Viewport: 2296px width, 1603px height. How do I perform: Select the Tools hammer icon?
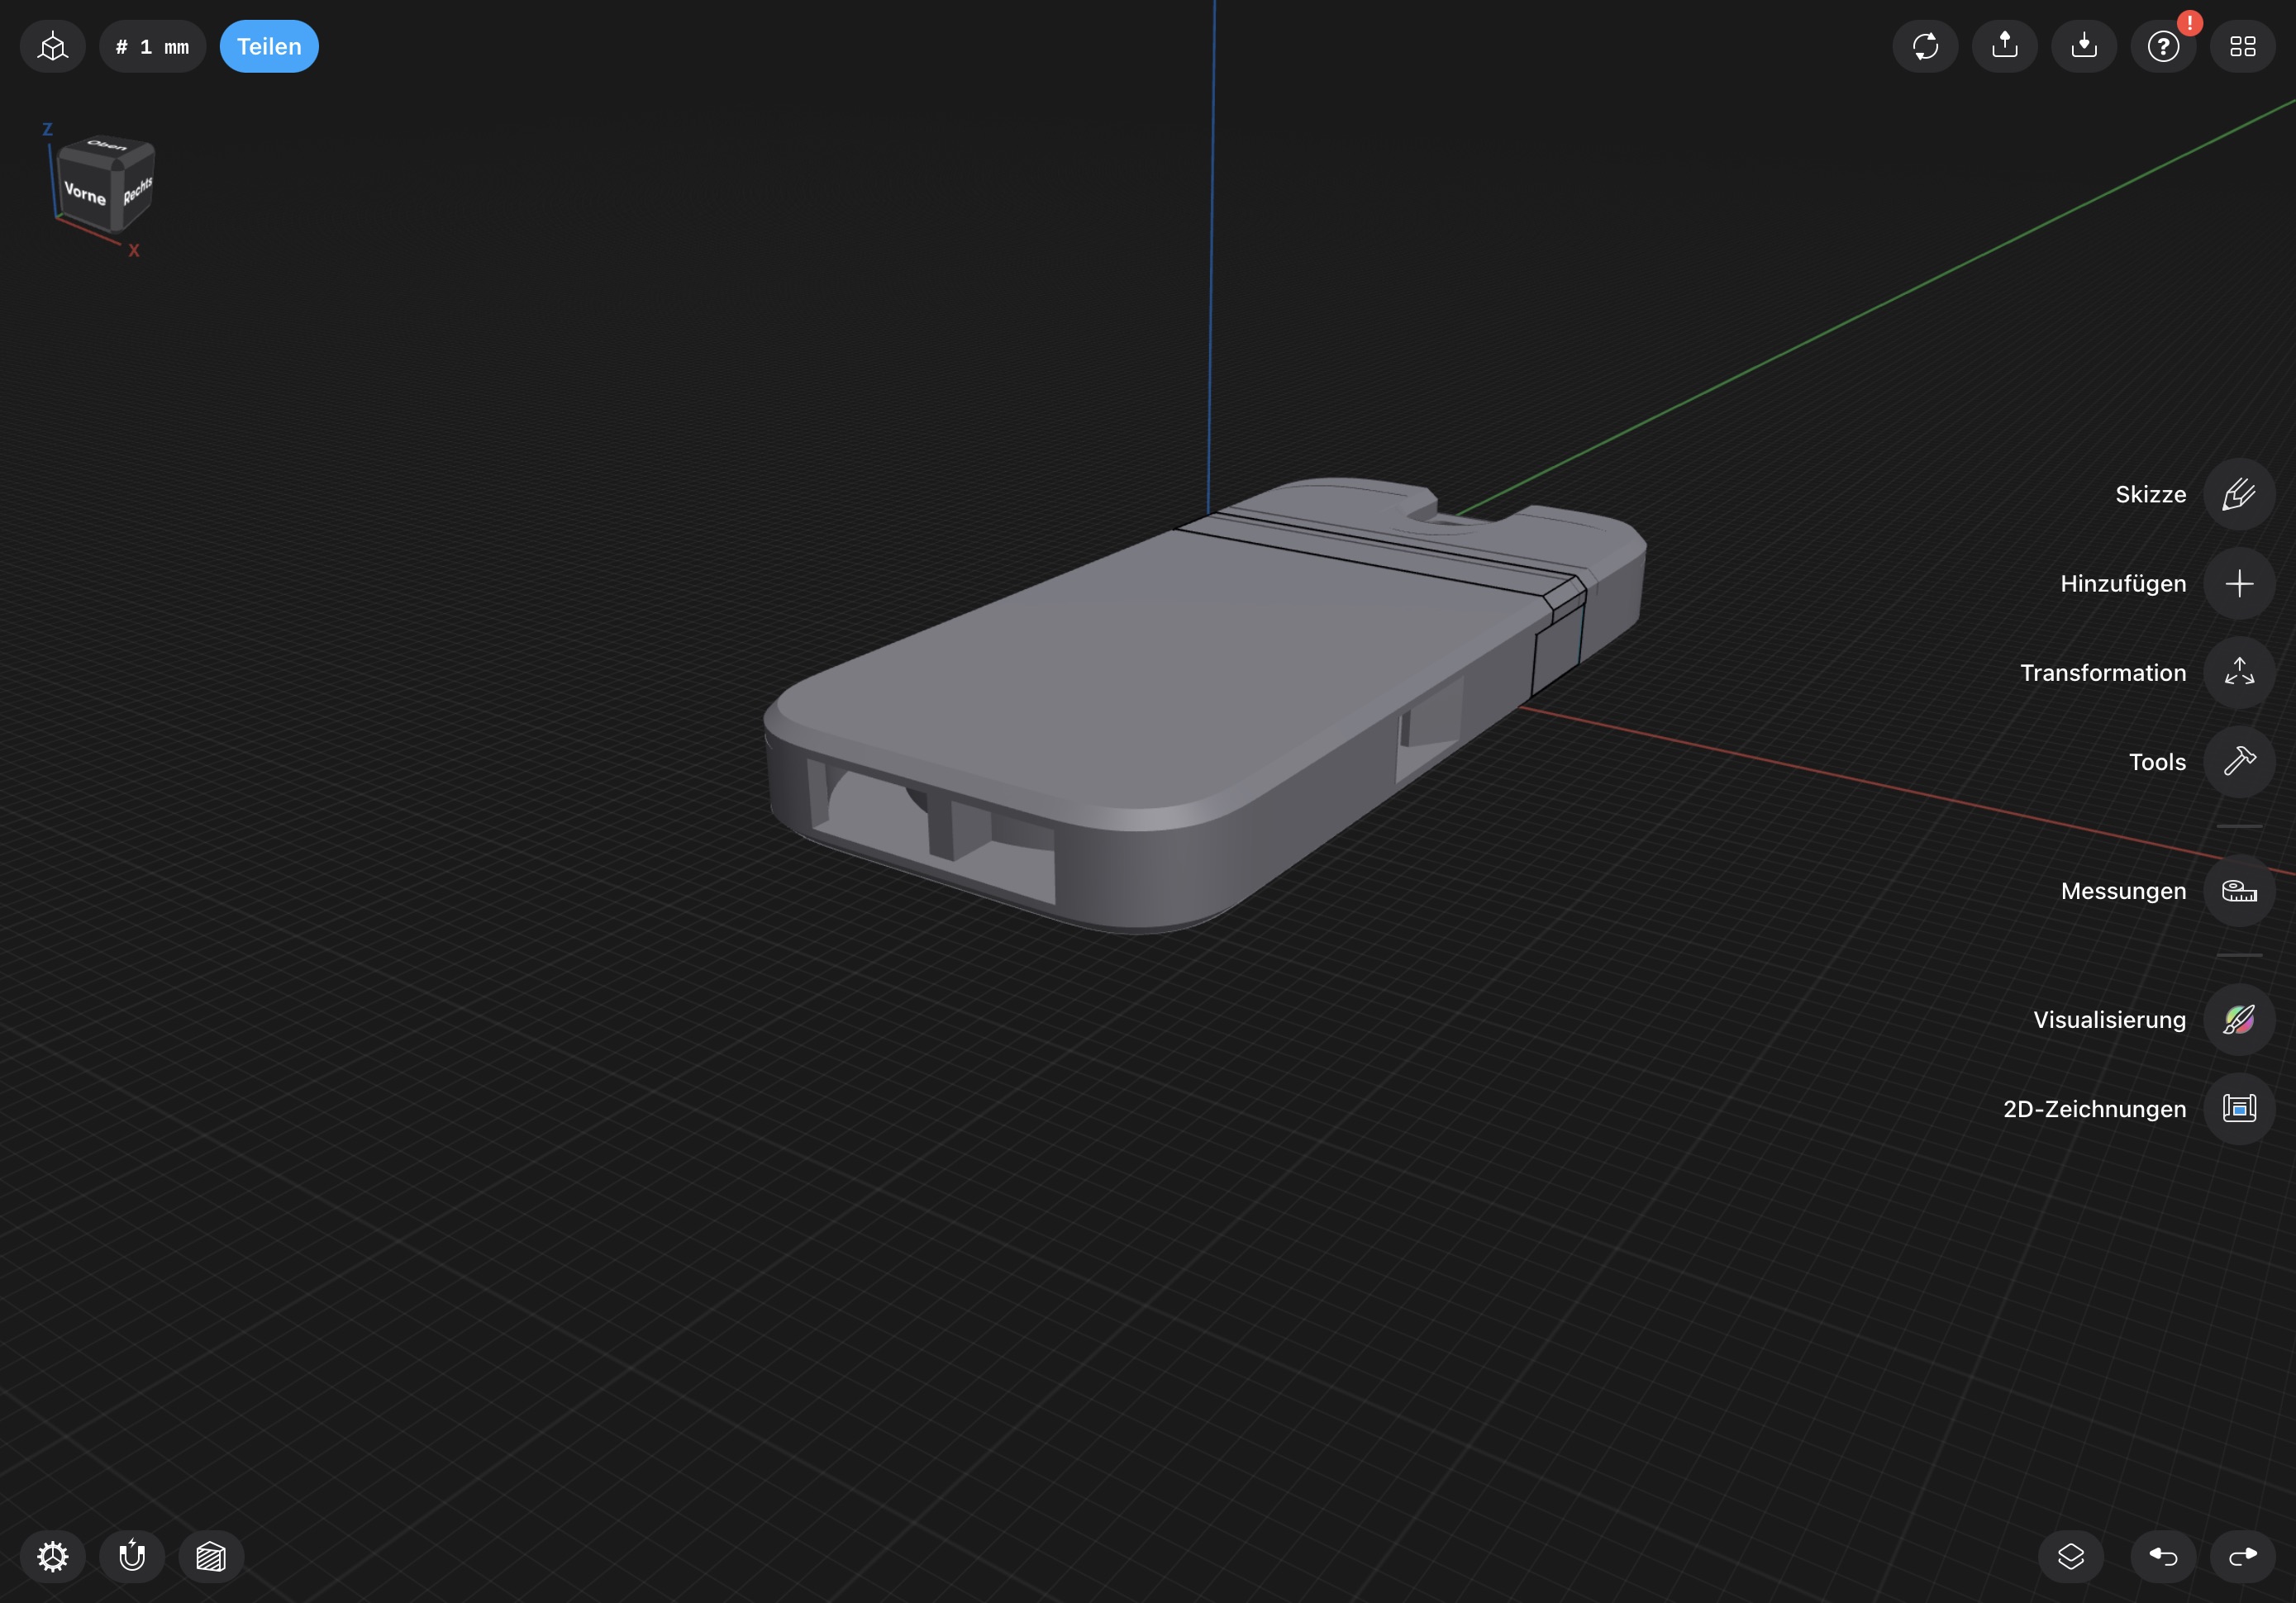point(2239,762)
